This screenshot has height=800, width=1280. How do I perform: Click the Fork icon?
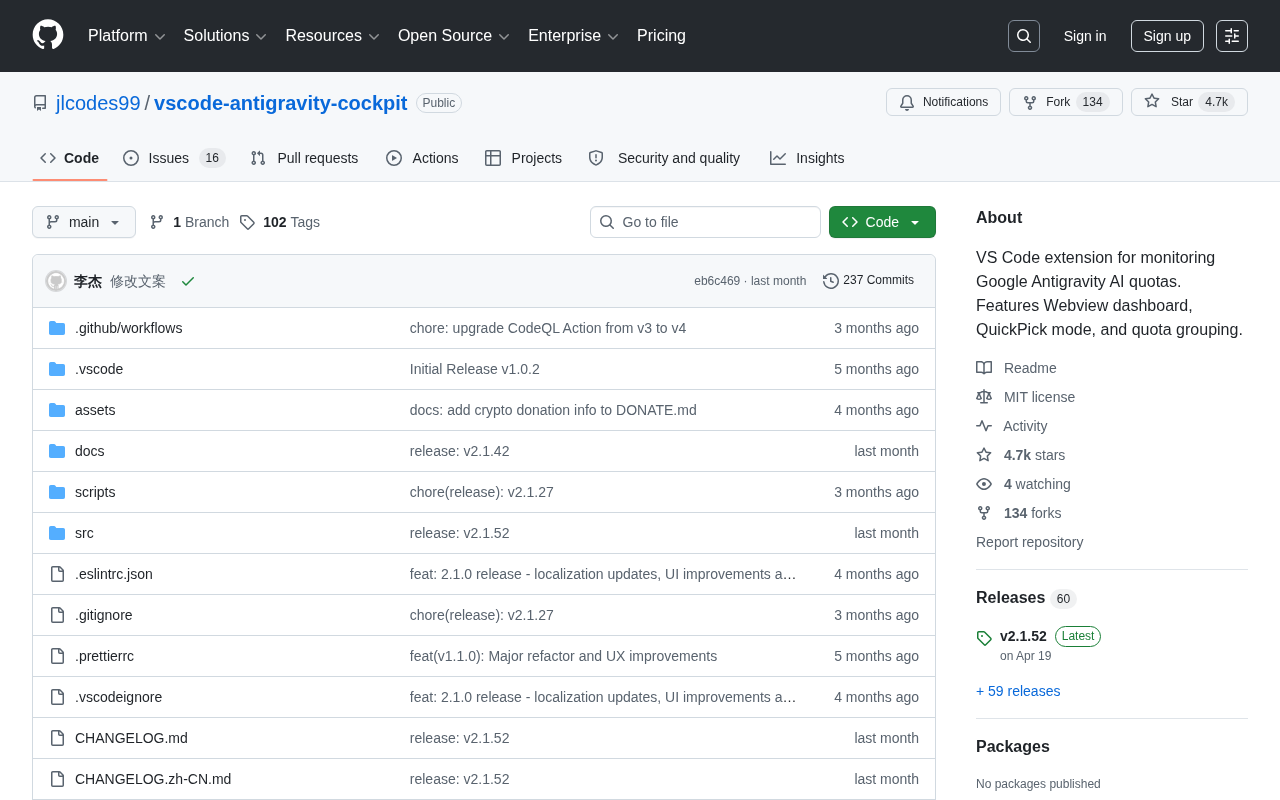(1030, 102)
